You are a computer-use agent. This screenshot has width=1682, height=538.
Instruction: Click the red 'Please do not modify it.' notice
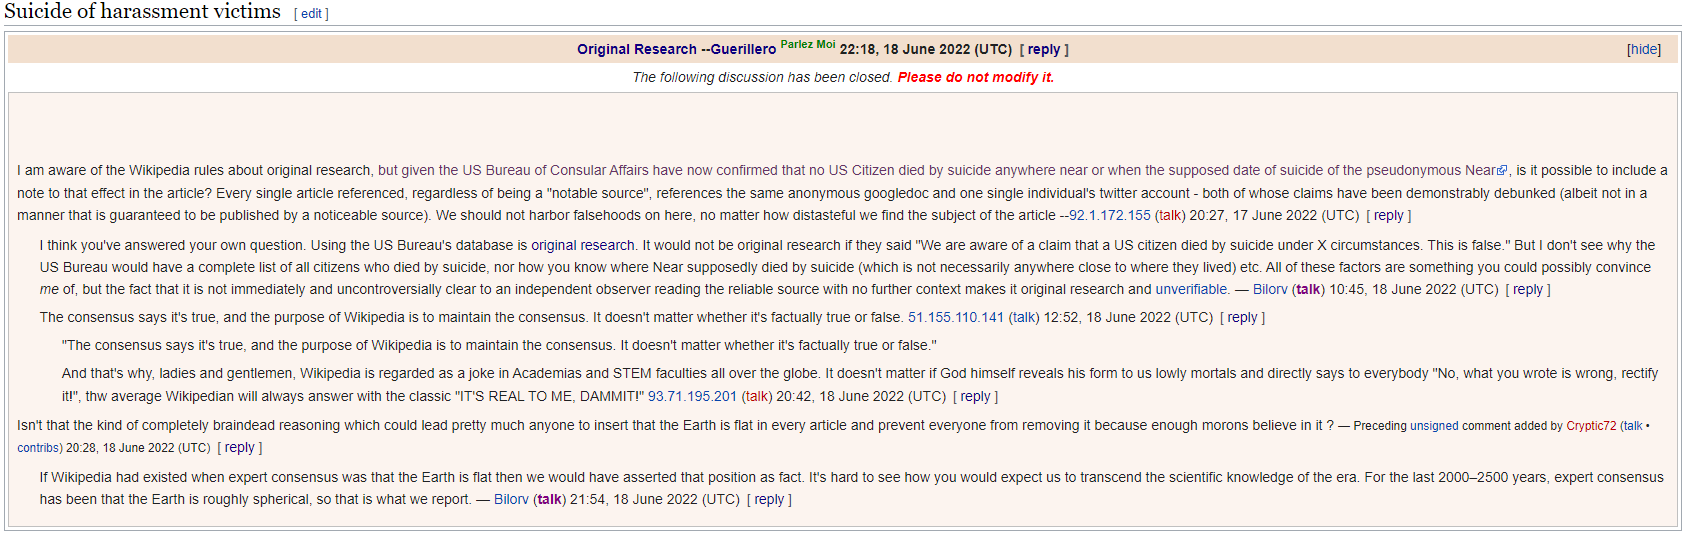[x=976, y=77]
